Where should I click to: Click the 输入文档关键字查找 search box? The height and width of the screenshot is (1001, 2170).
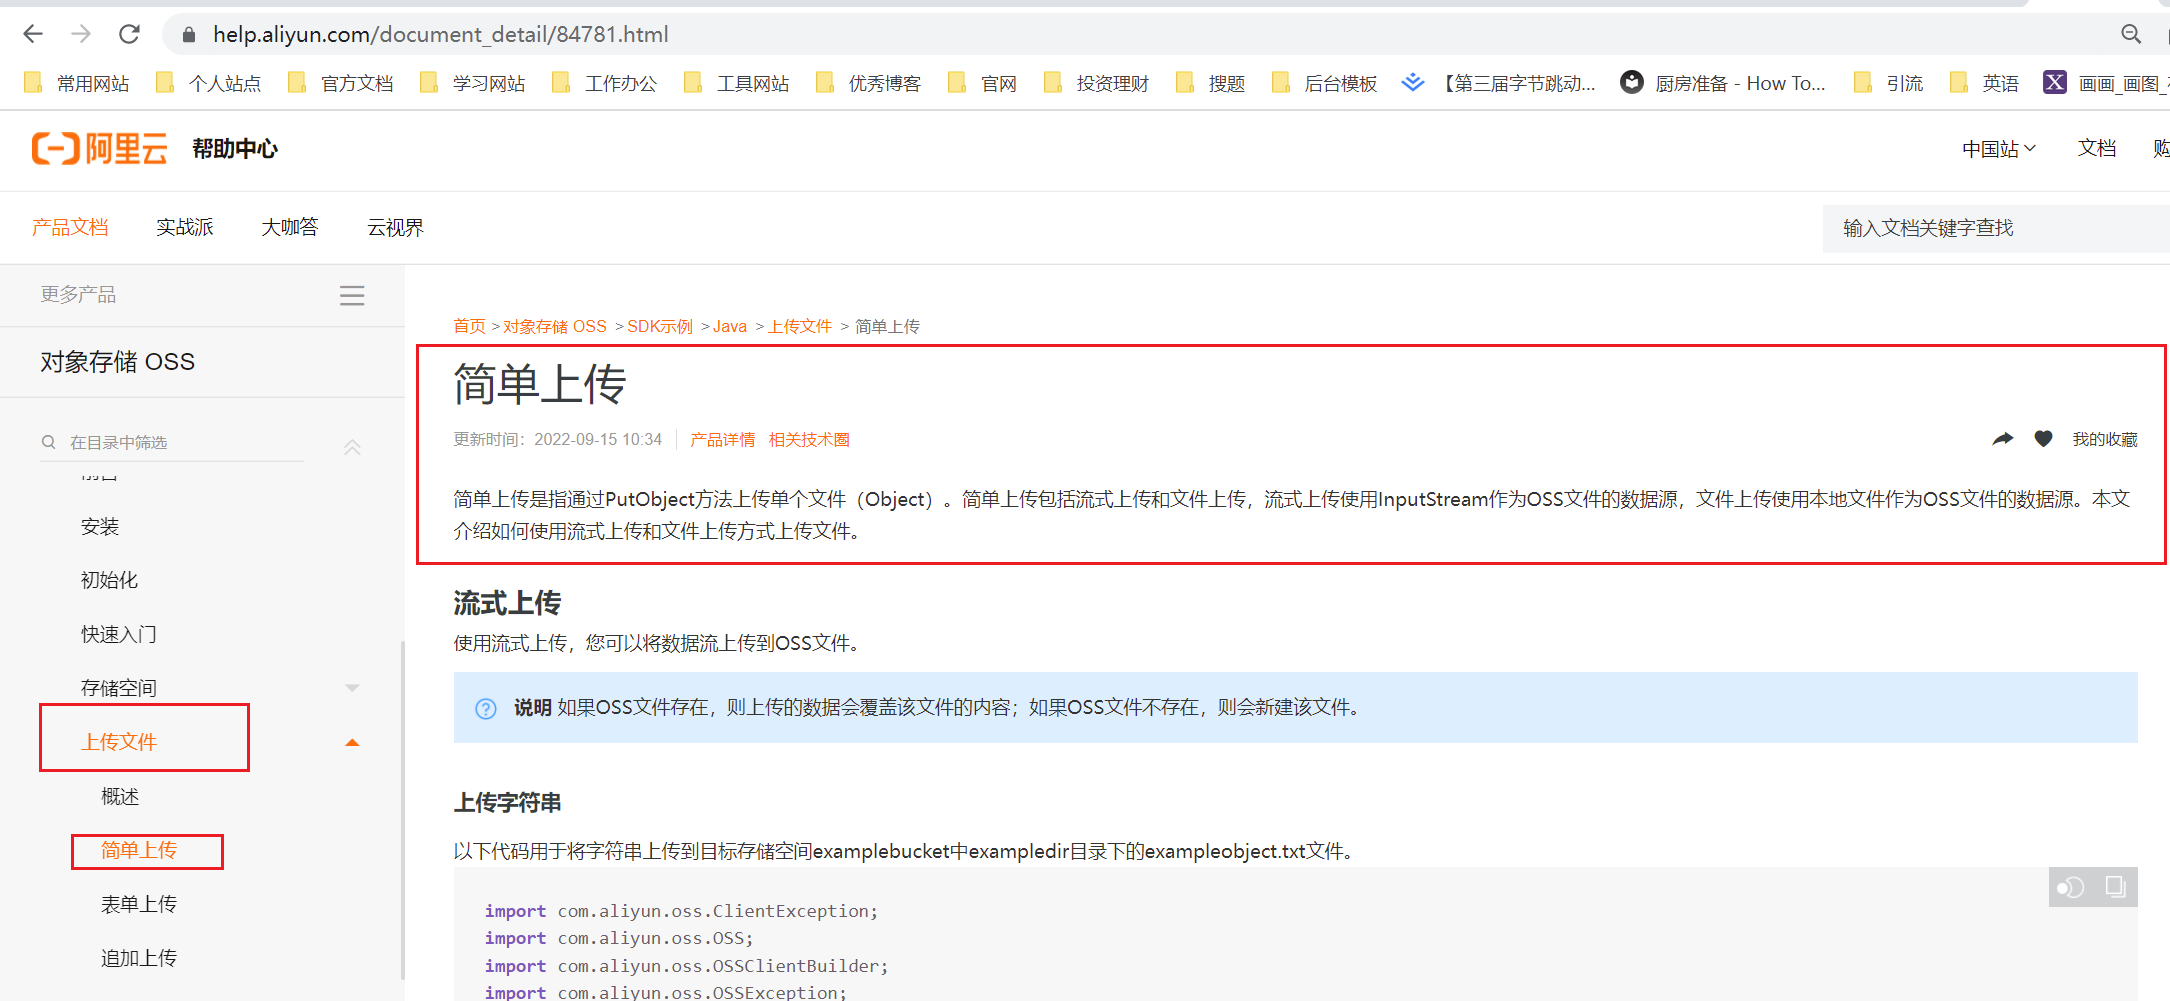1996,228
